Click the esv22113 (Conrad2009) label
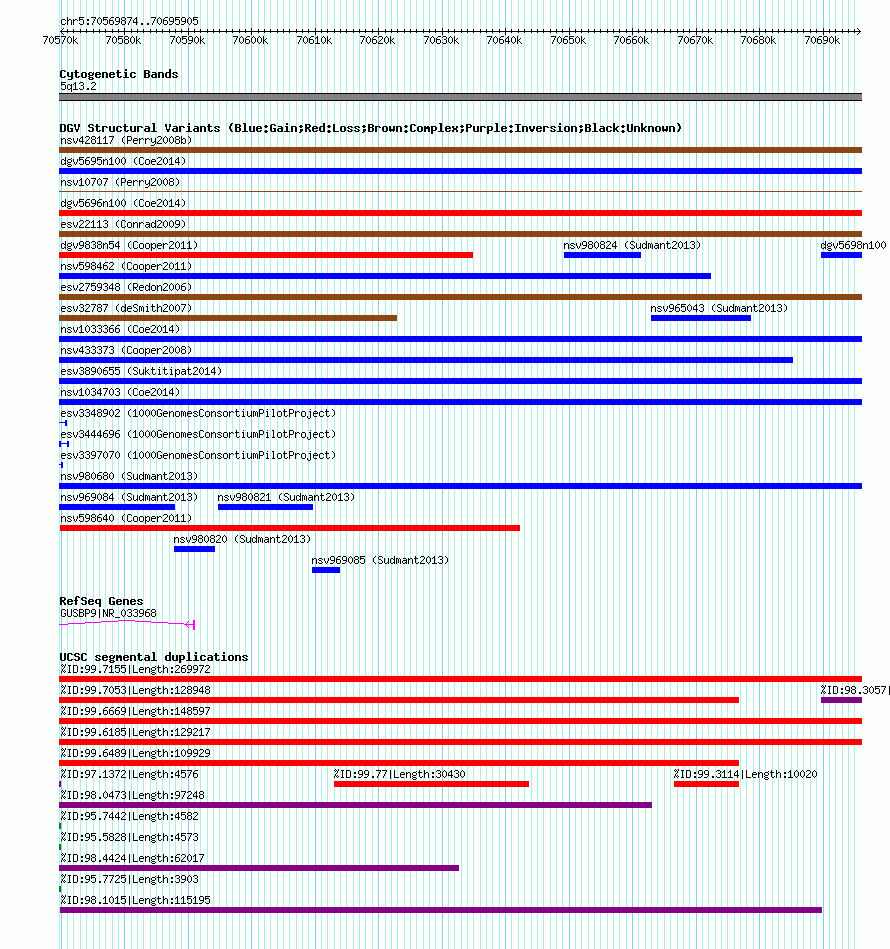The width and height of the screenshot is (890, 949). click(x=123, y=224)
